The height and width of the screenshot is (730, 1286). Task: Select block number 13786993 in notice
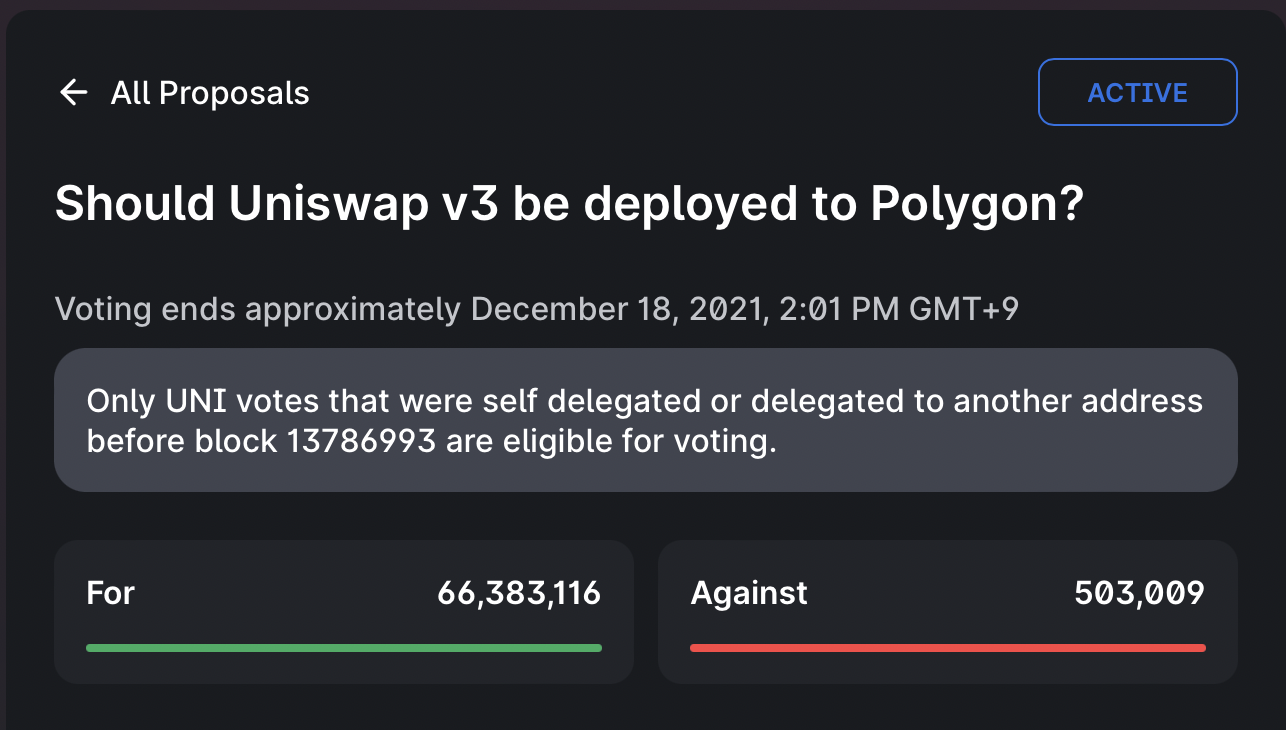[361, 441]
